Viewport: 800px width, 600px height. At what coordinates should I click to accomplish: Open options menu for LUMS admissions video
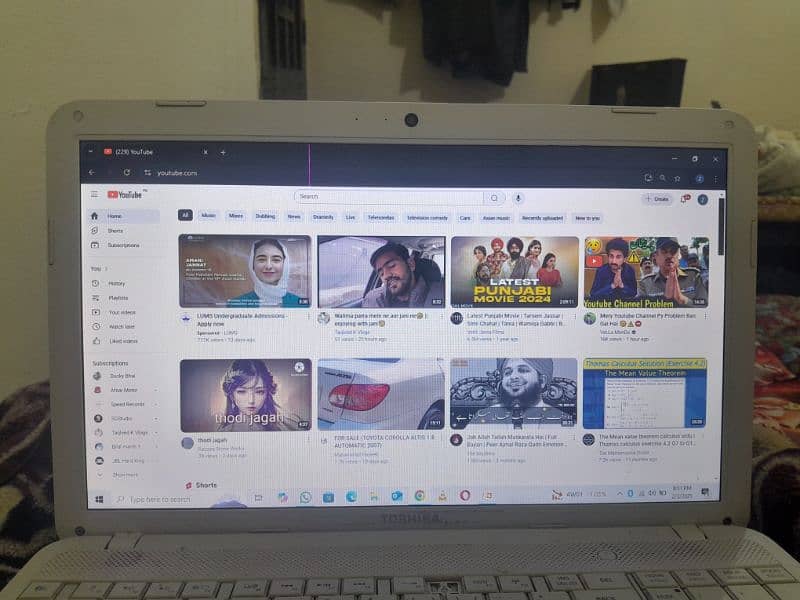click(x=308, y=316)
